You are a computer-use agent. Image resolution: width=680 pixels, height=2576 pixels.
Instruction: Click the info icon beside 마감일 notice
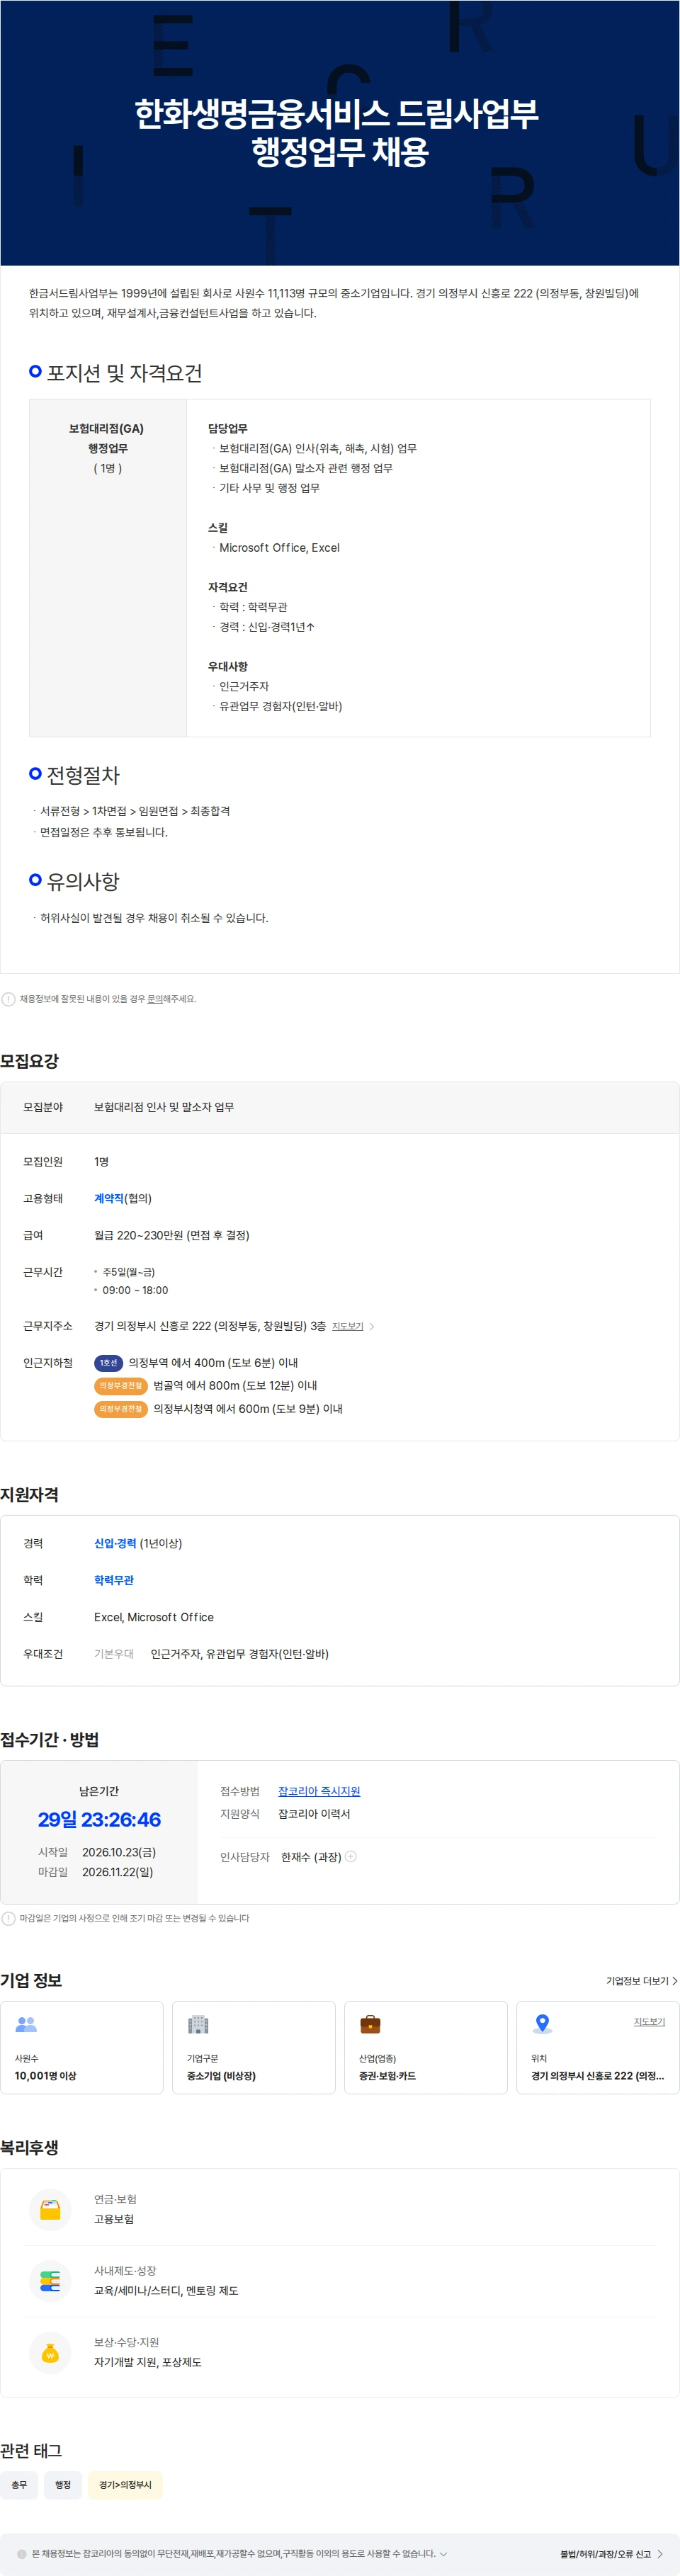[8, 1918]
